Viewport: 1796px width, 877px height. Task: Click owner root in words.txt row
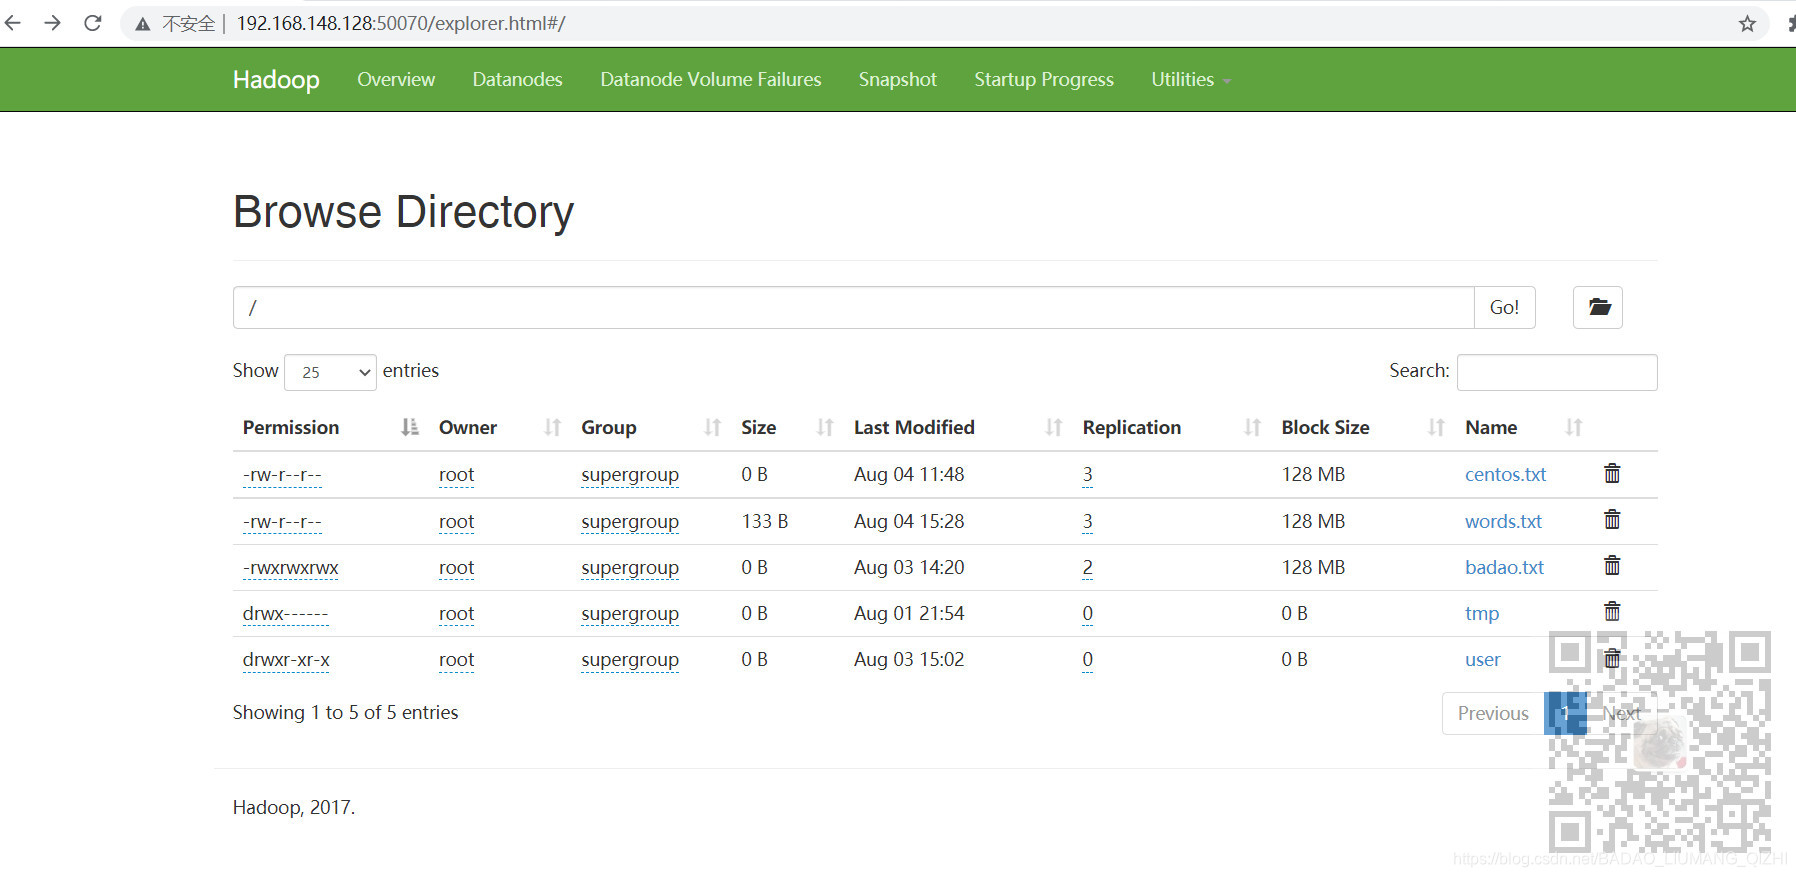click(x=456, y=521)
